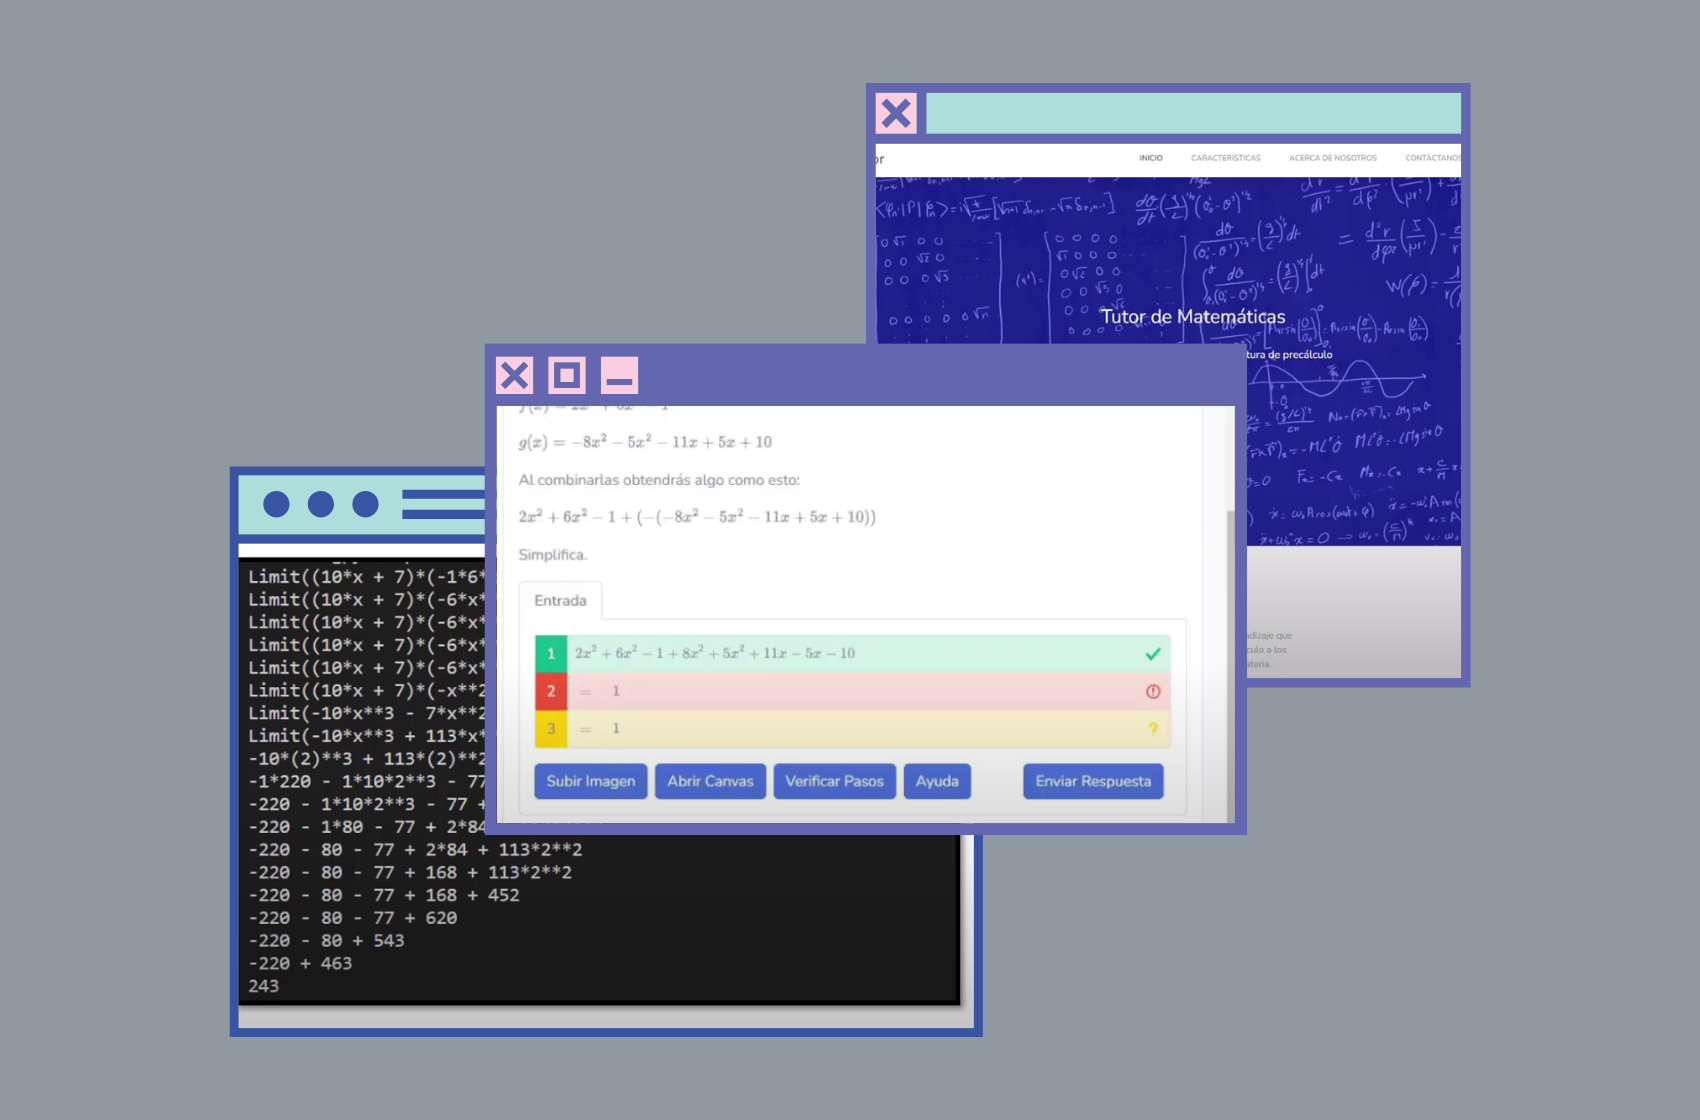Submit with the Enviar Respuesta button
Screen dimensions: 1700x1120
pos(1092,781)
